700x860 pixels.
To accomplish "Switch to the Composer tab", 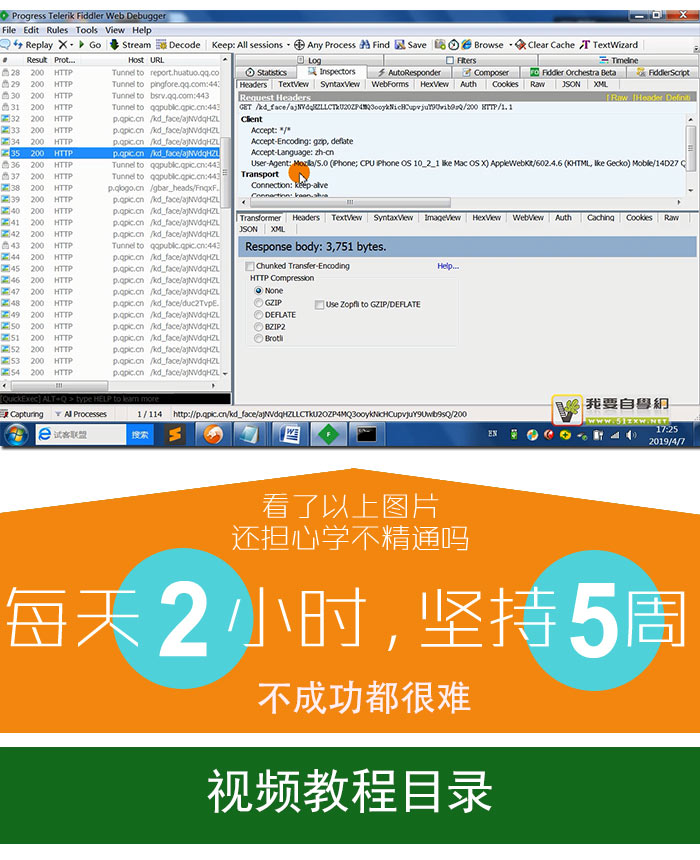I will pos(486,72).
